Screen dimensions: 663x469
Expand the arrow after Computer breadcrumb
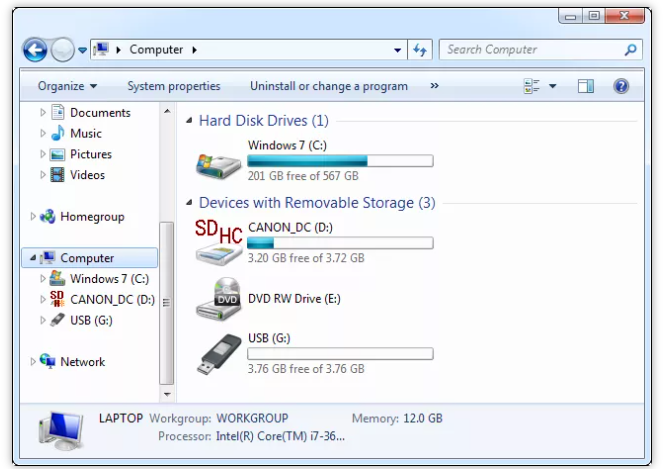click(x=195, y=50)
